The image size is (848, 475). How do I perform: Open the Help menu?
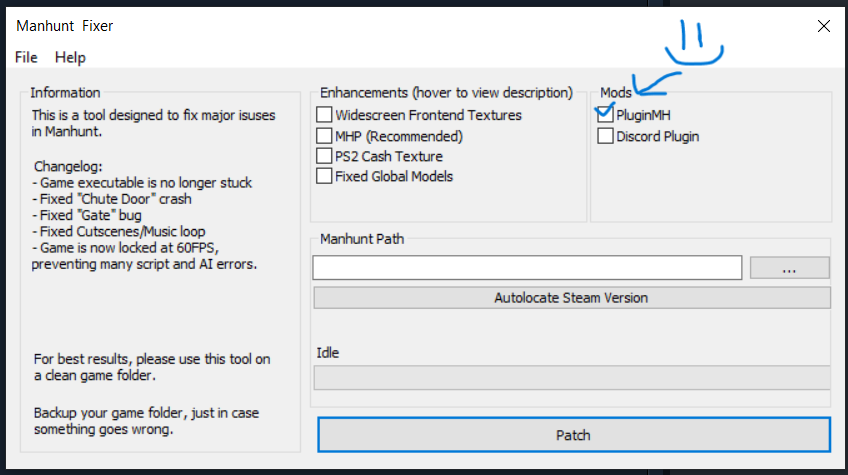(x=70, y=57)
